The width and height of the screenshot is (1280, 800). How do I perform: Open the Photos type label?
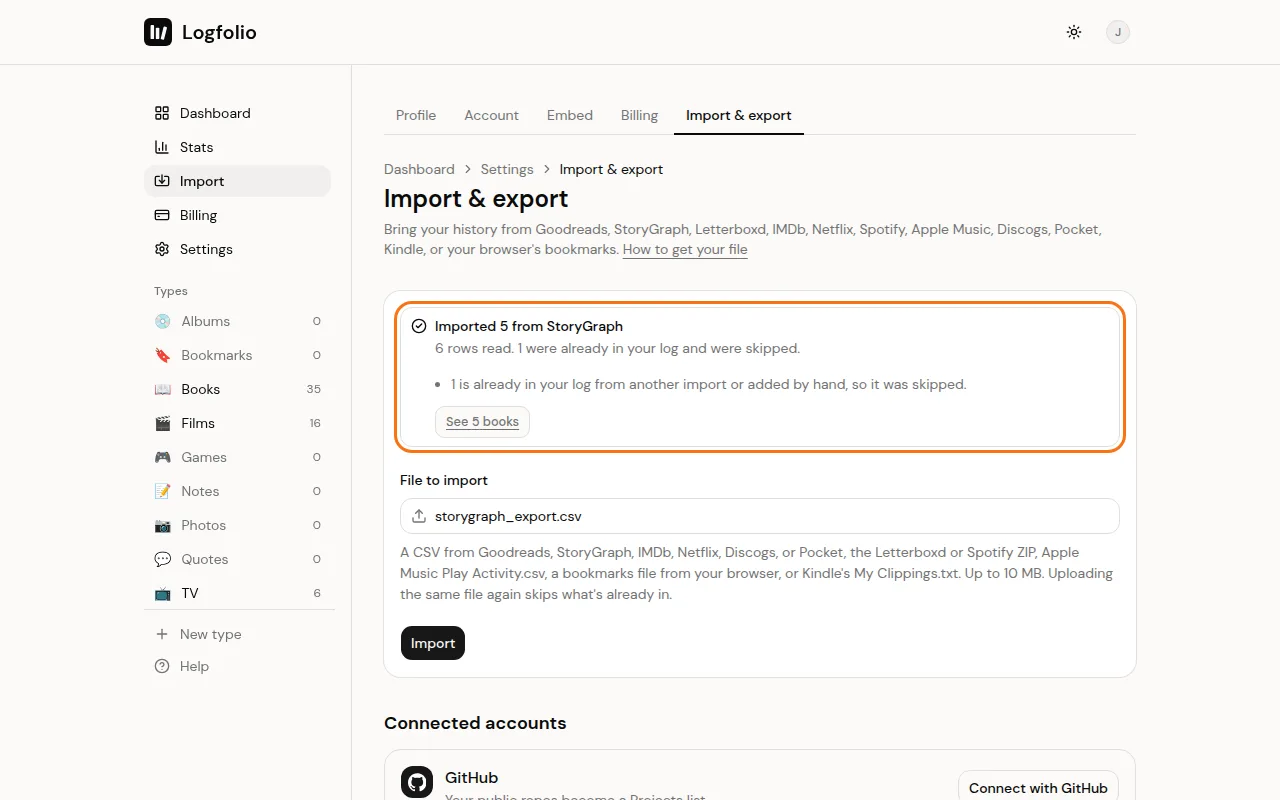tap(204, 525)
